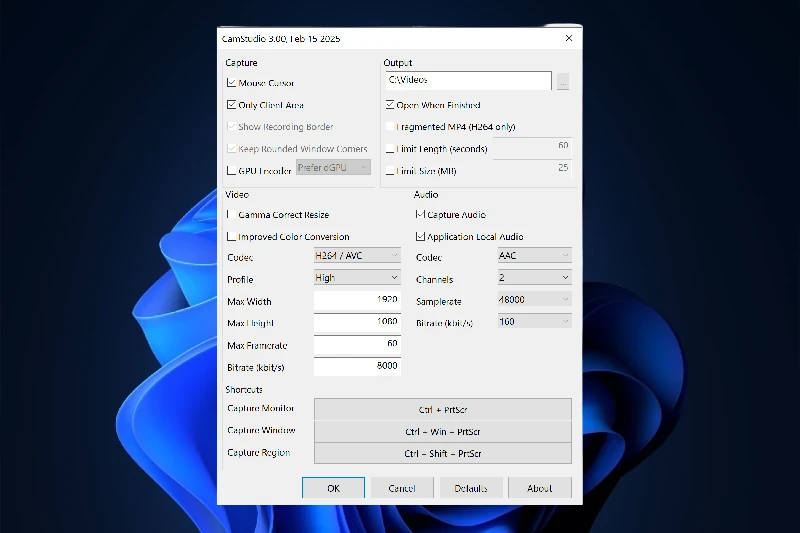Toggle Application Local Audio checkbox
Screen dimensions: 800x533
click(420, 236)
